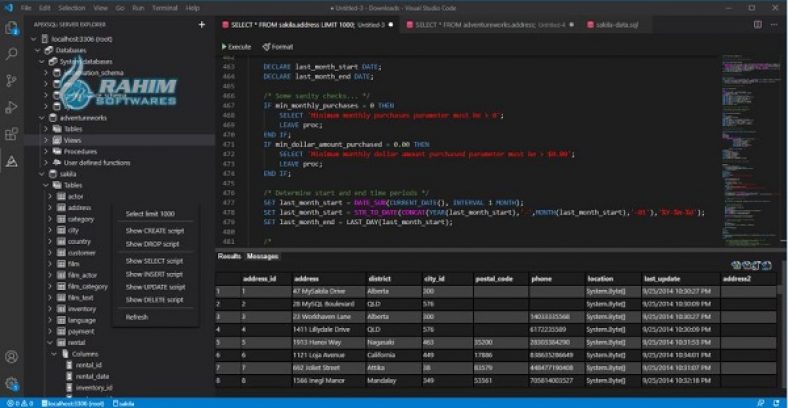
Task: Open the Source Control view icon
Action: coord(11,81)
